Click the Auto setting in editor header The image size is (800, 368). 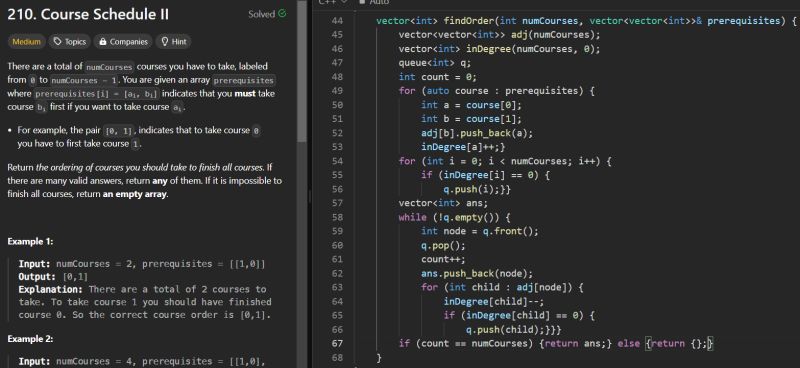pos(376,2)
